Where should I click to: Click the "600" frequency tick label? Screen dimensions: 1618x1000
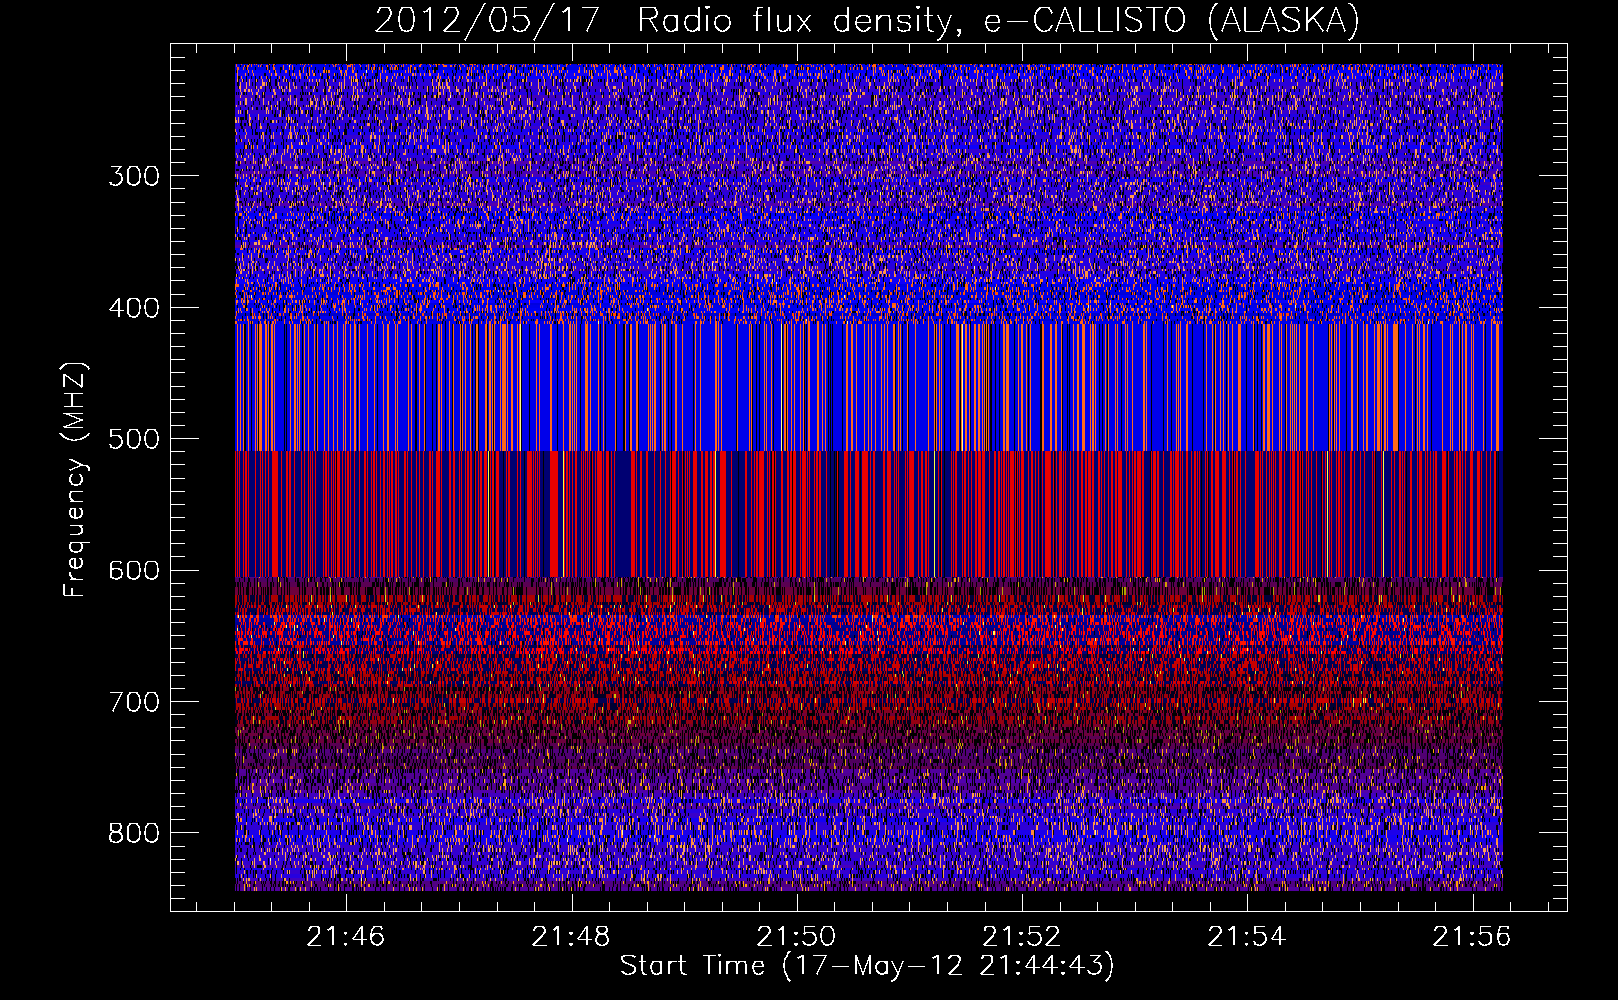pos(134,571)
